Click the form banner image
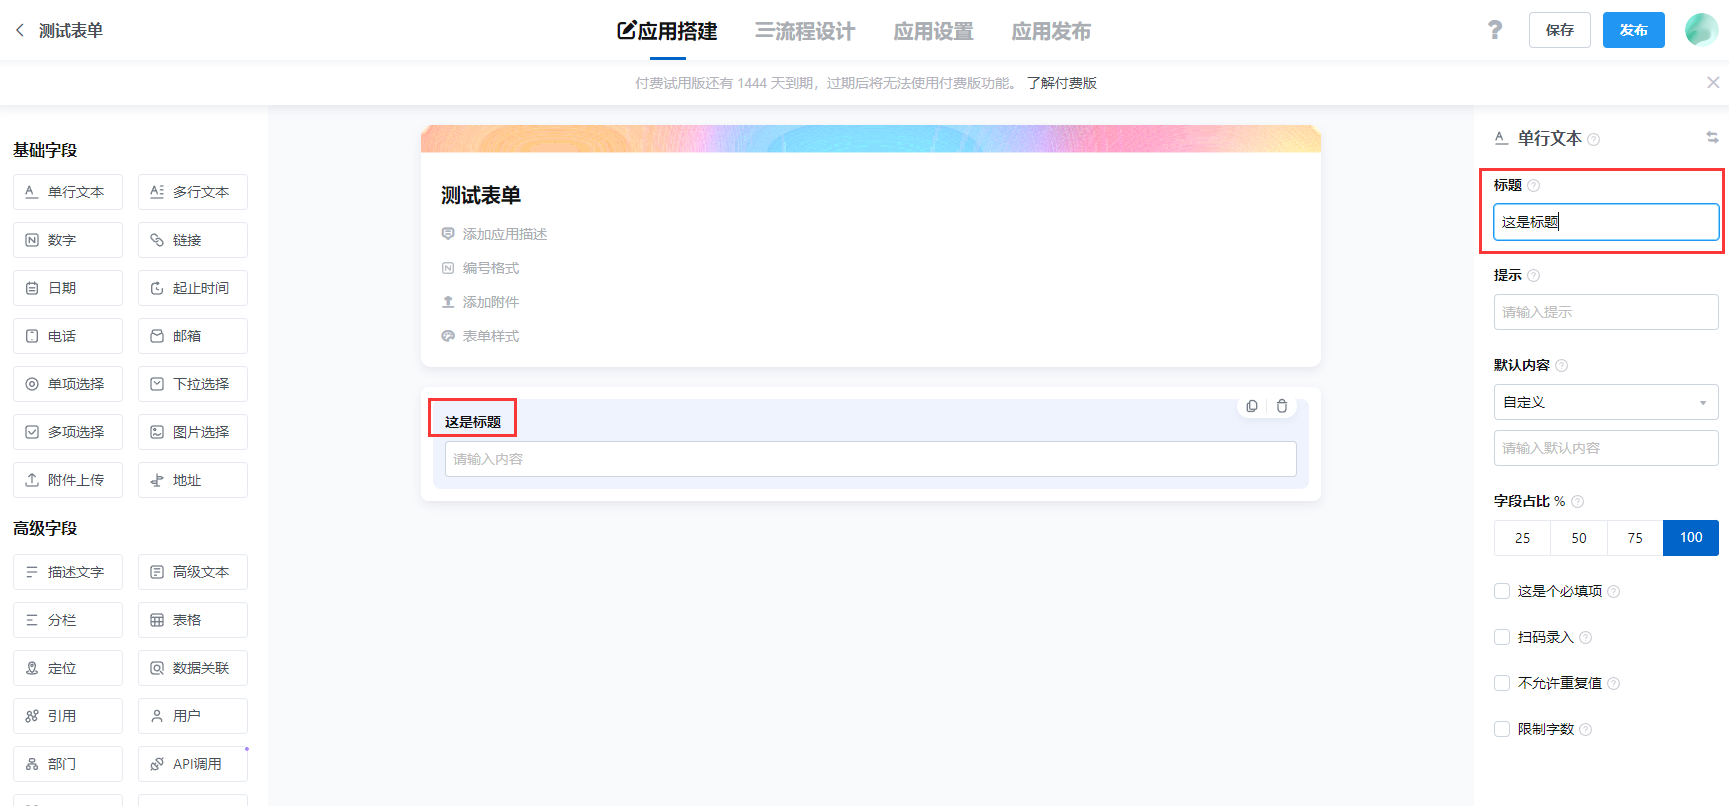The width and height of the screenshot is (1729, 806). click(871, 139)
